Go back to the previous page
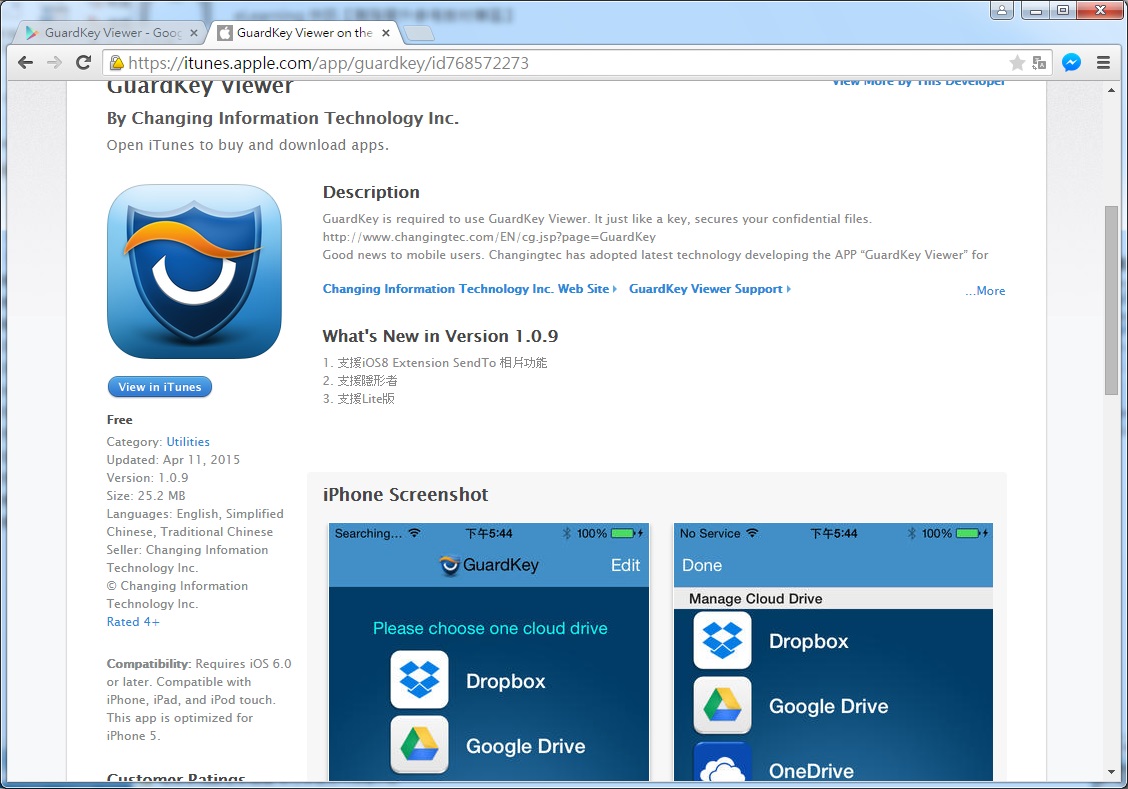 point(25,63)
